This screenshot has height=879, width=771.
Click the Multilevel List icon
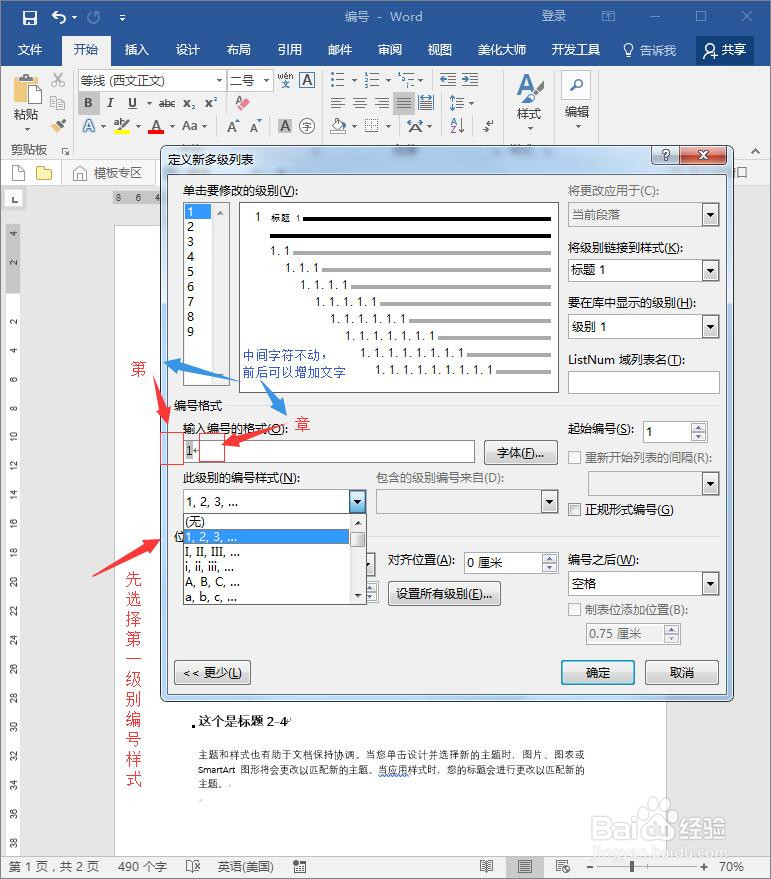(406, 80)
